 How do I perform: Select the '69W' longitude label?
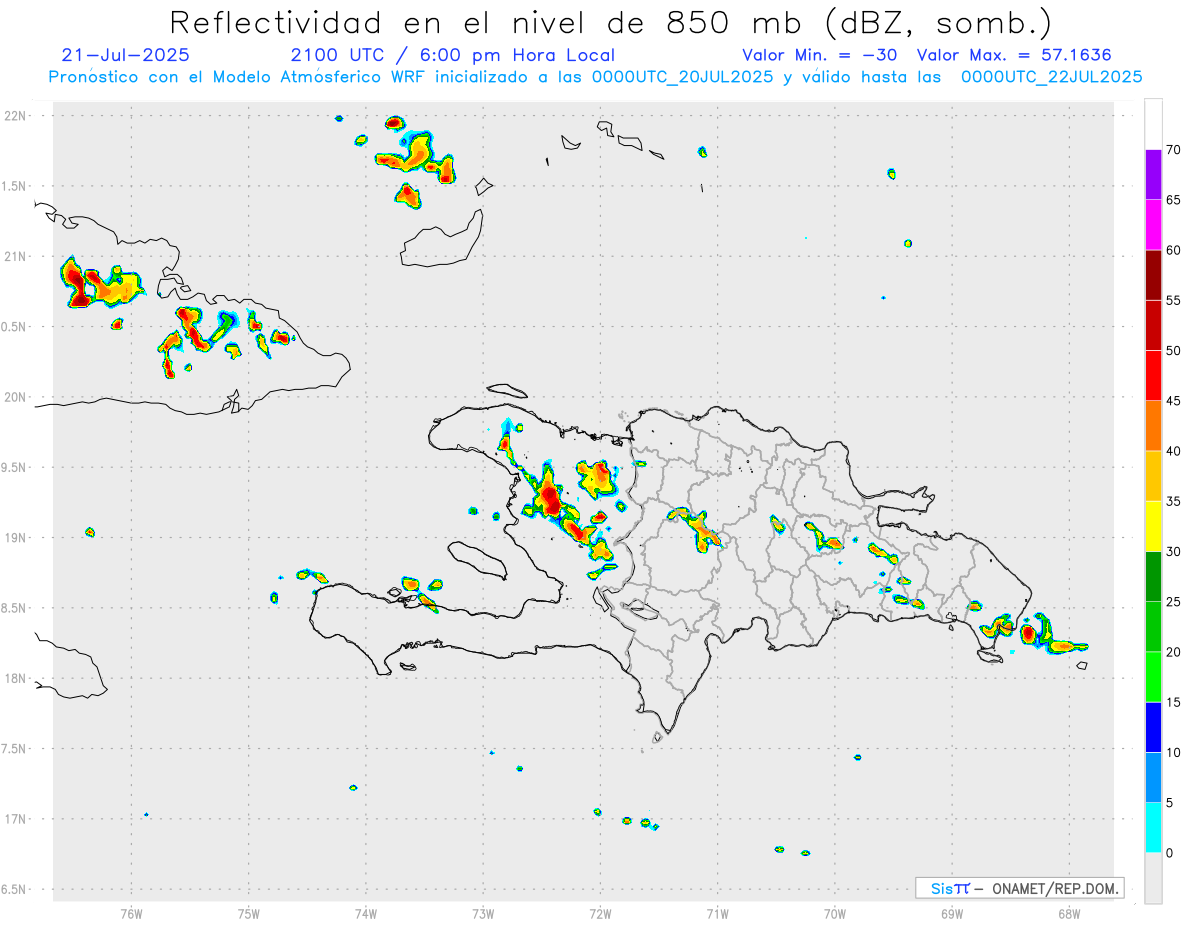click(952, 913)
